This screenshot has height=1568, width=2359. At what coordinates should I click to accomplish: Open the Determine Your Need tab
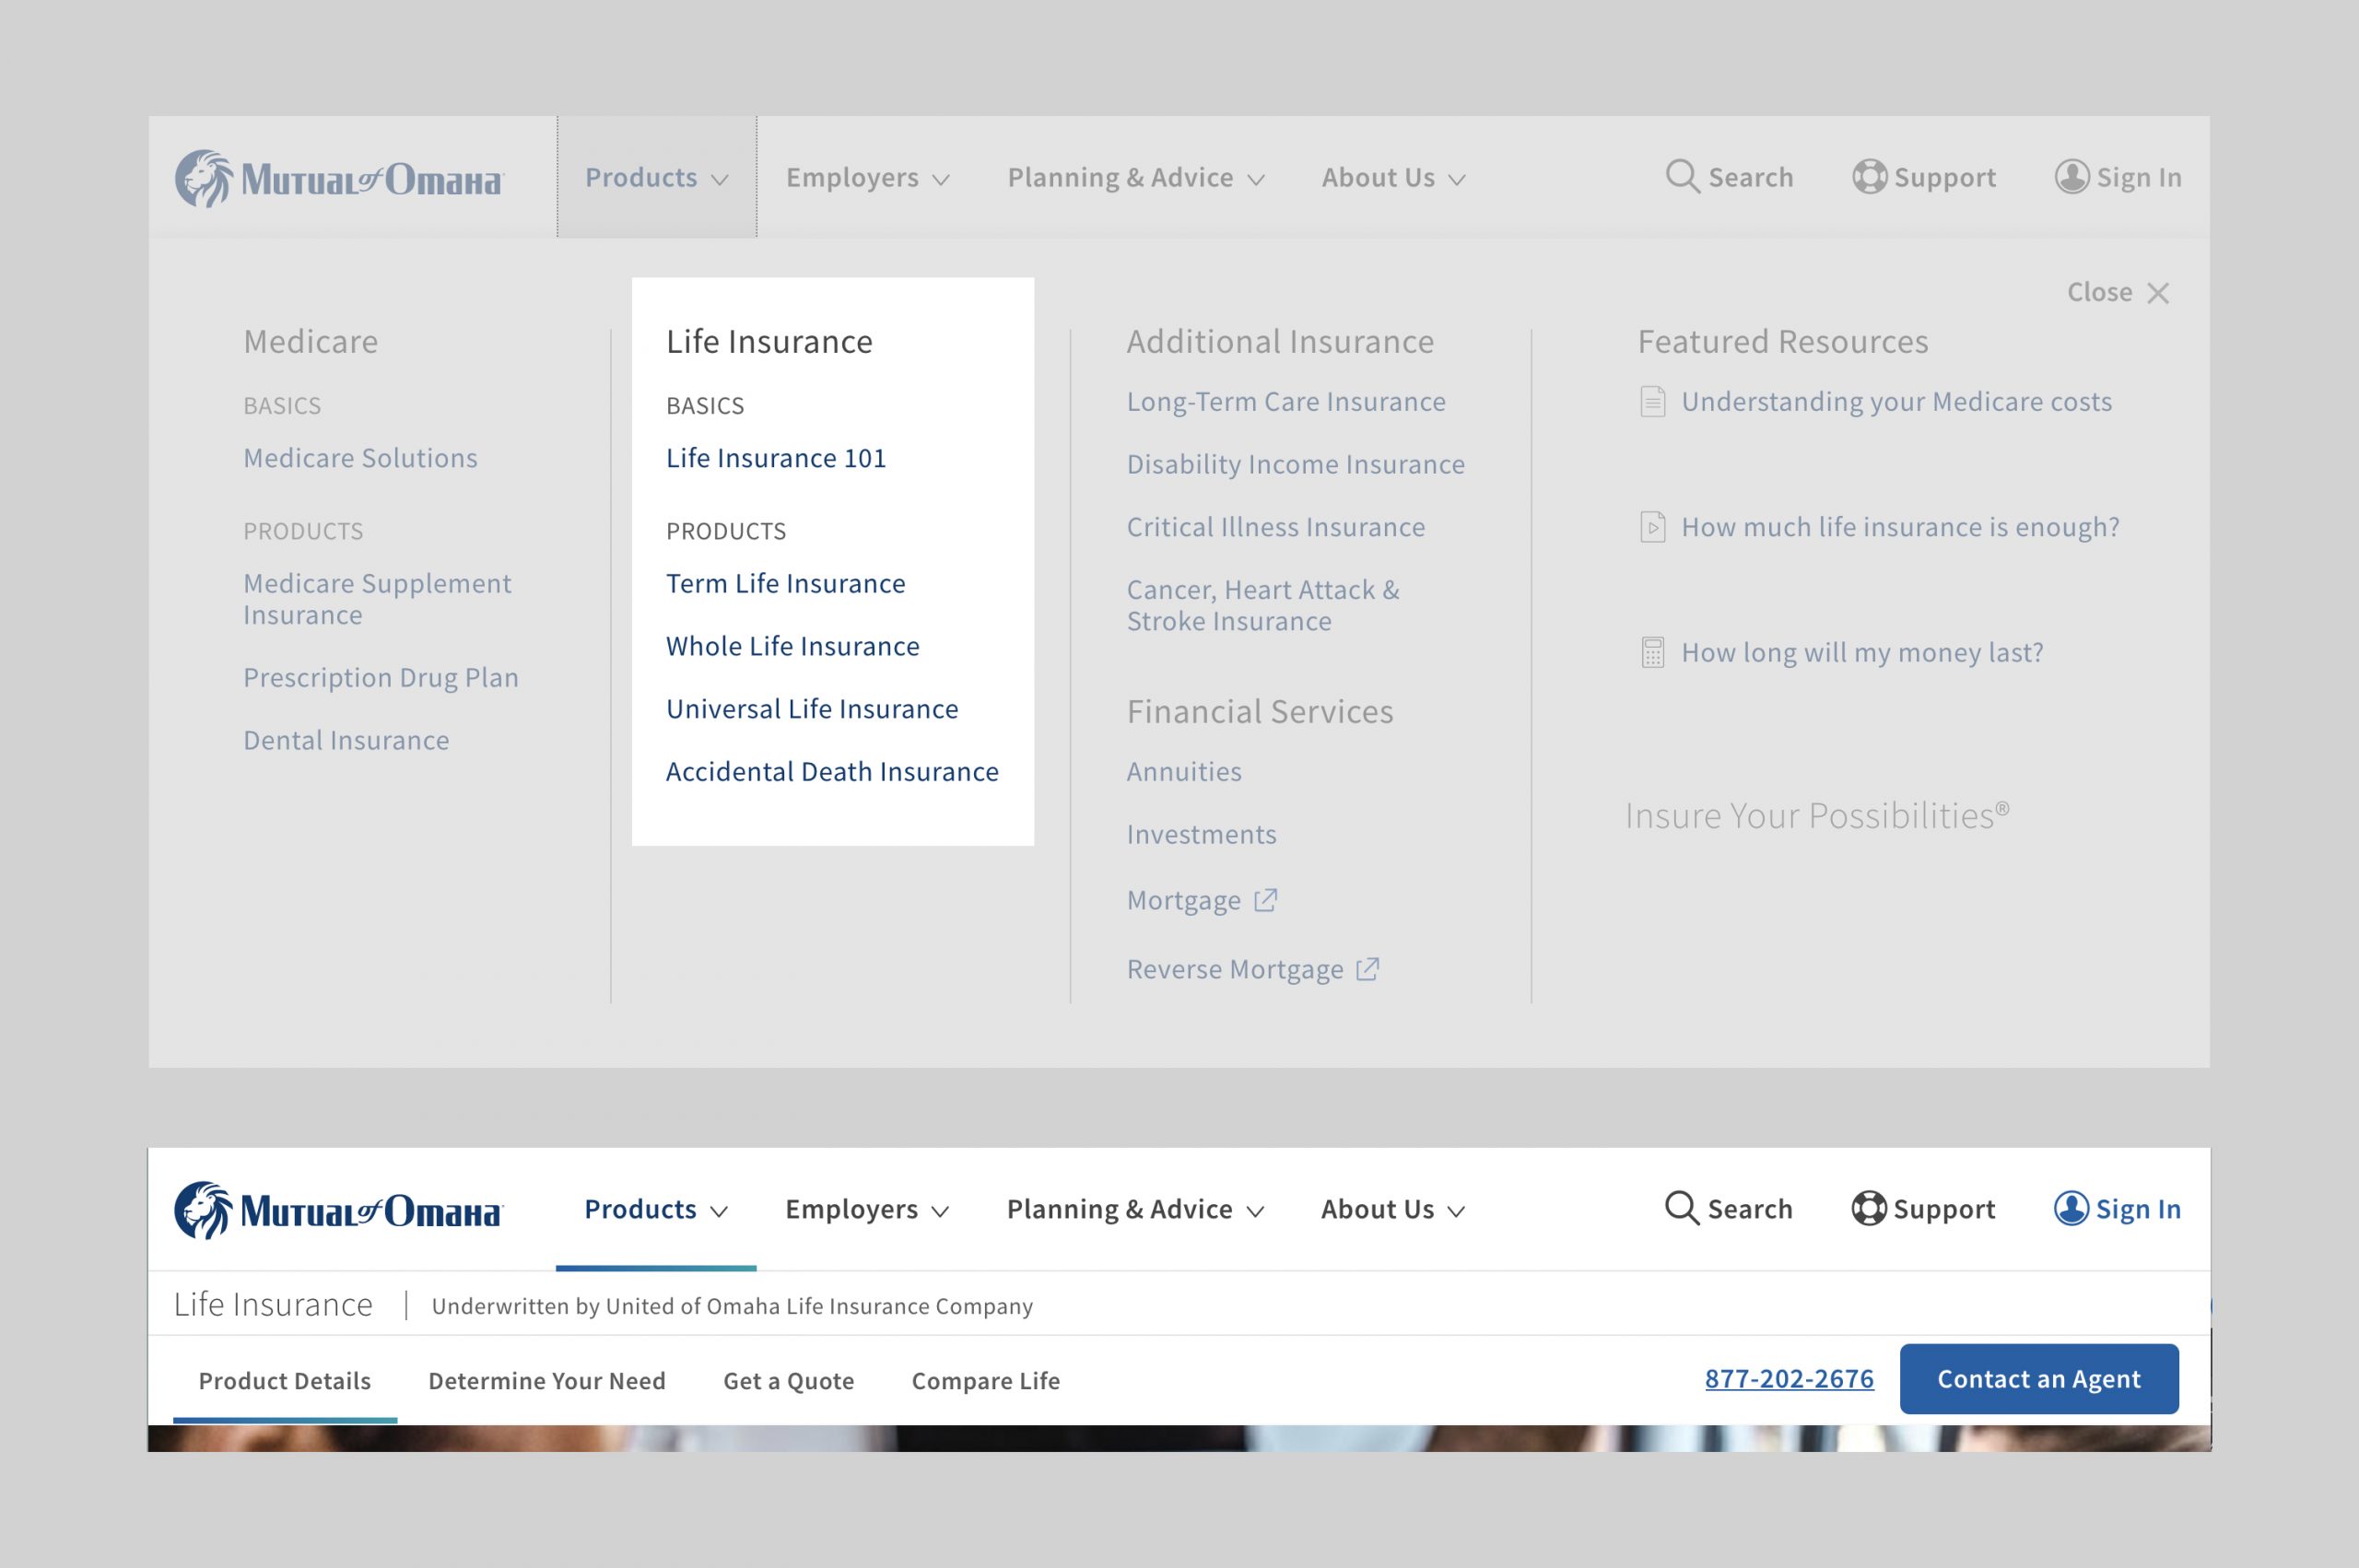pos(546,1381)
